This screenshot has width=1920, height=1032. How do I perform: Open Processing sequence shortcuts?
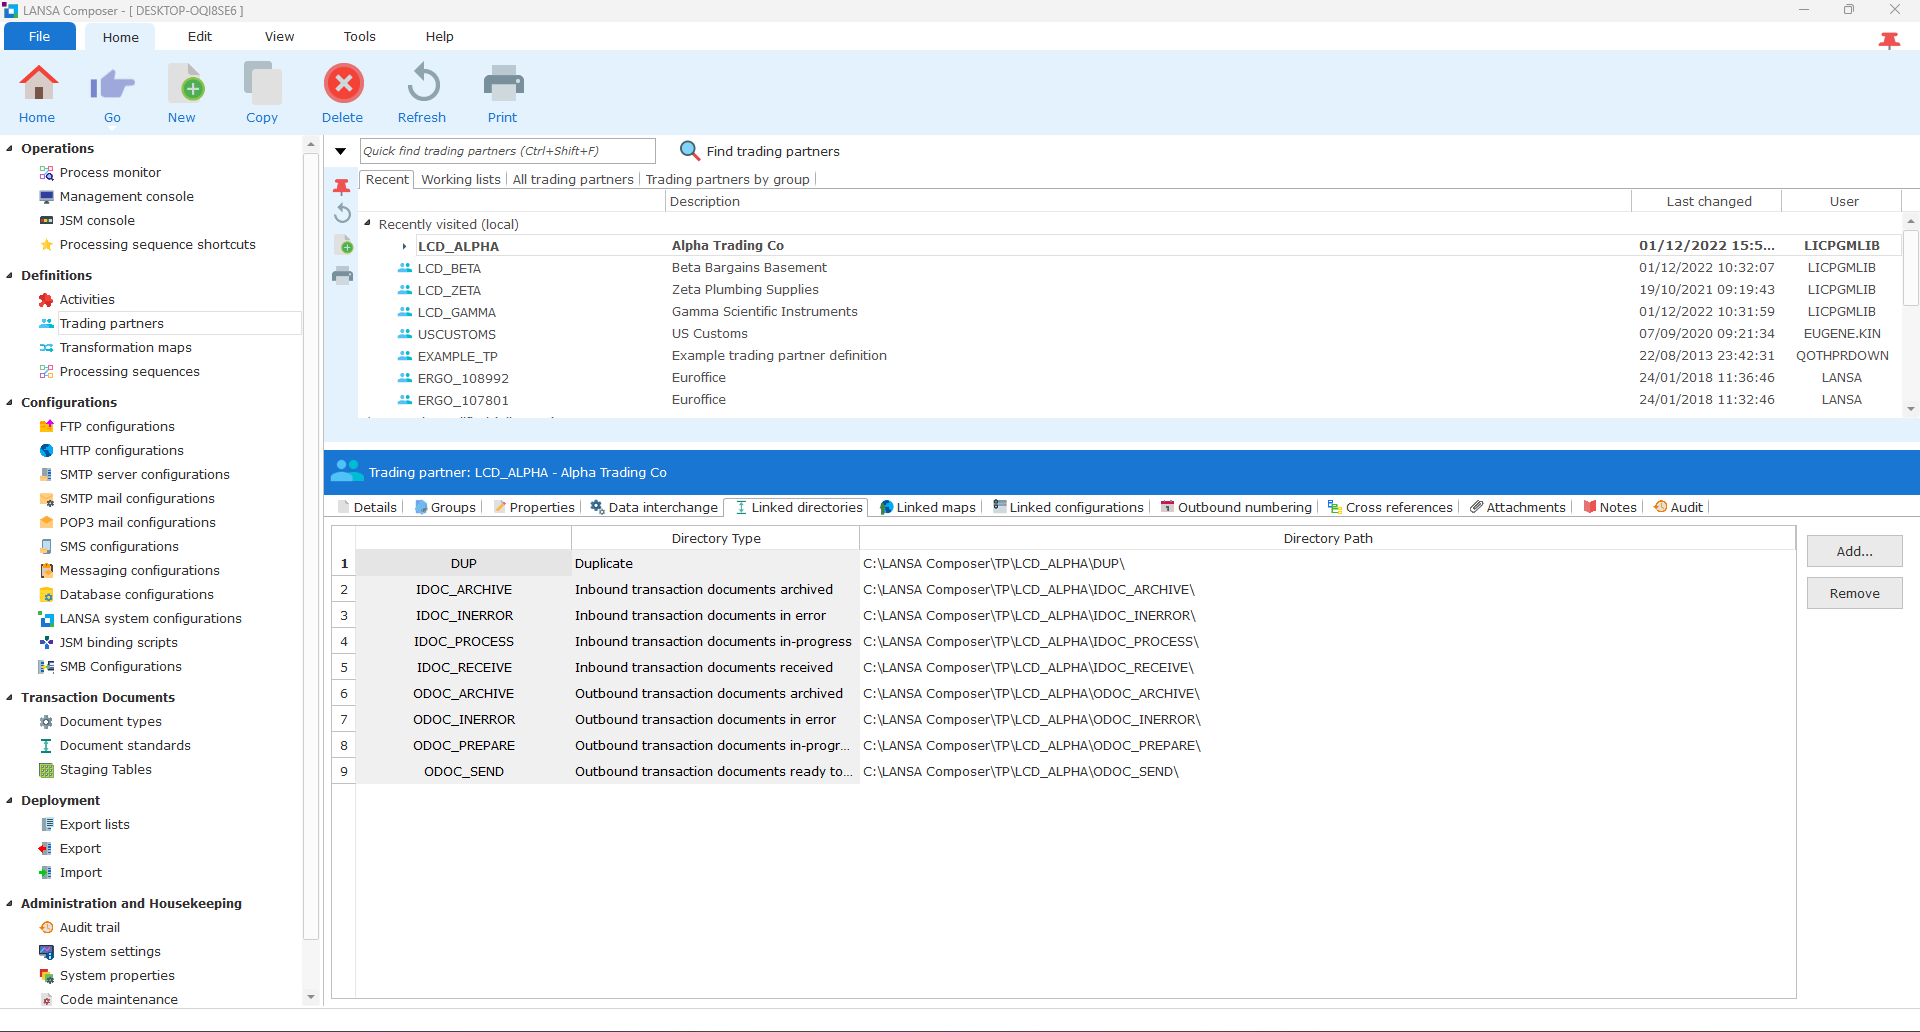click(157, 245)
